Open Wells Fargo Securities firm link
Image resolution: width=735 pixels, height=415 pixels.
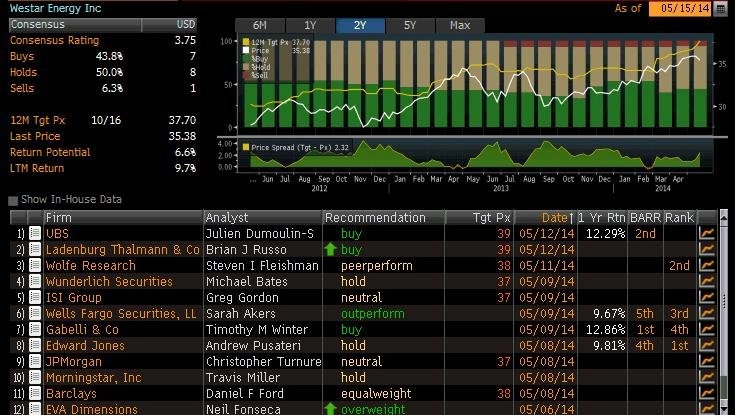tap(121, 313)
